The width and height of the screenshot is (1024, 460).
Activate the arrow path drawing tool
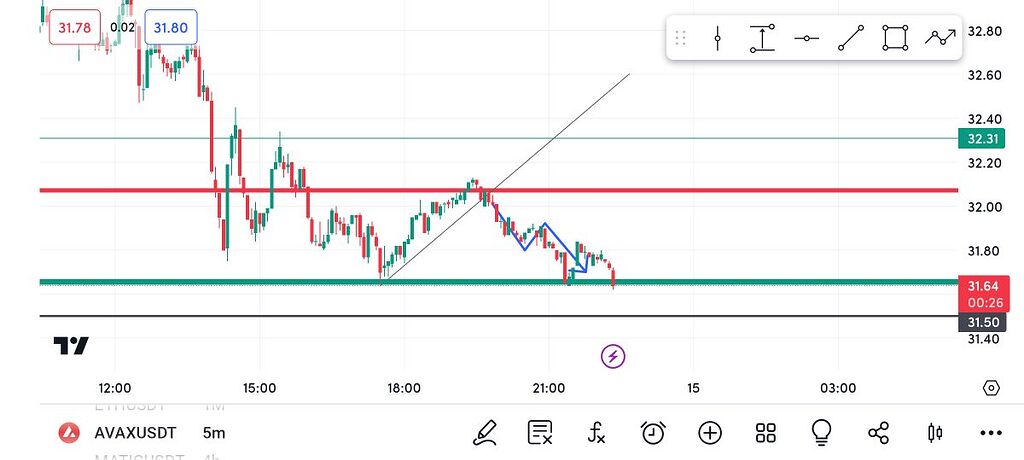939,39
